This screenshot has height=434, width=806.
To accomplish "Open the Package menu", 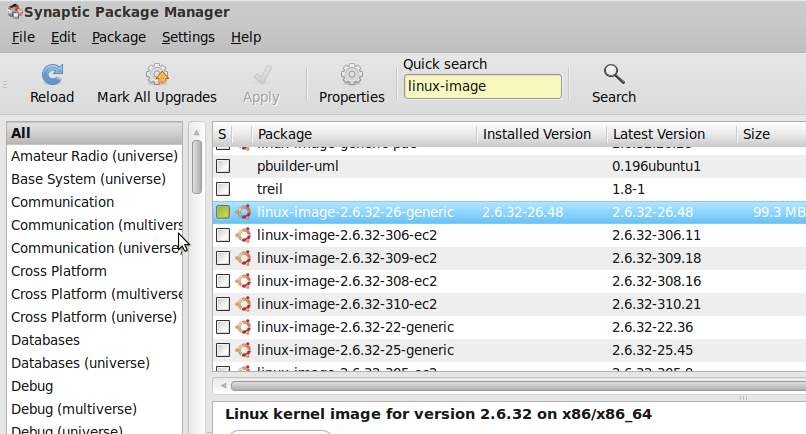I will pos(119,37).
